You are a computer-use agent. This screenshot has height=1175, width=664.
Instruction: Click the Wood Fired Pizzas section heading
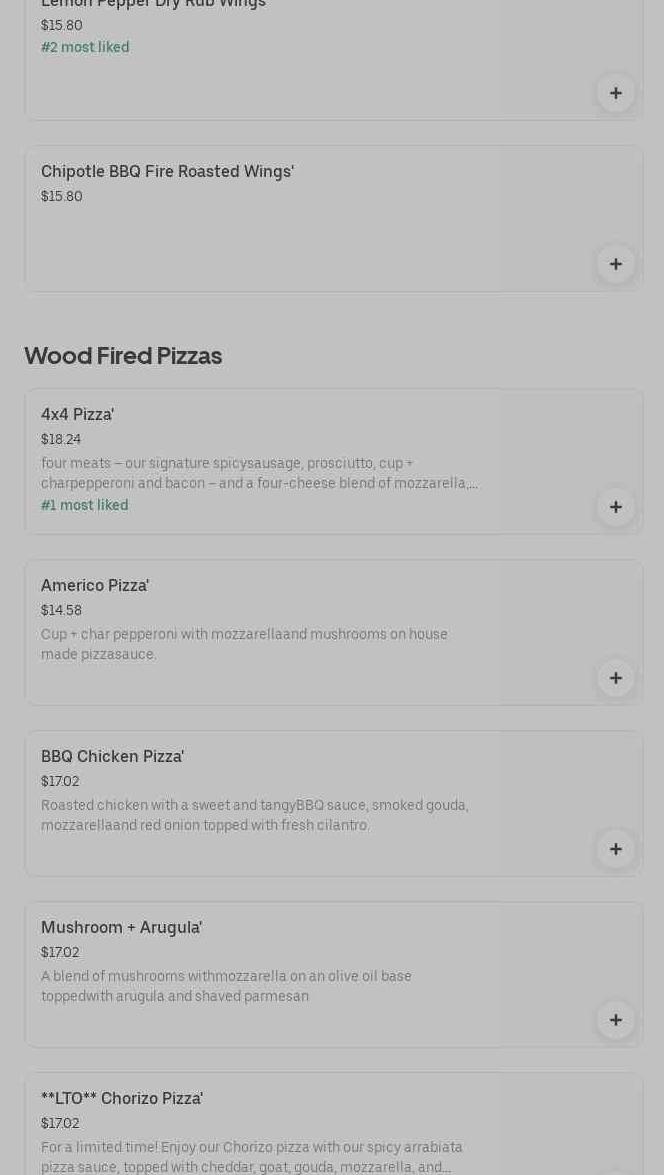pos(123,355)
